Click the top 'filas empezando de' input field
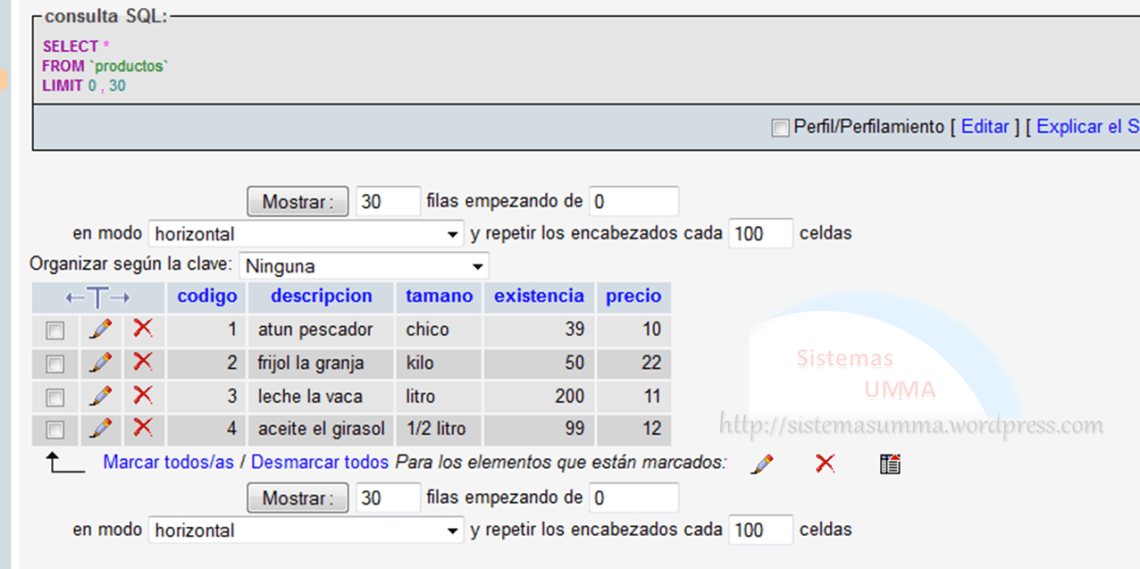The height and width of the screenshot is (569, 1140). pos(634,202)
